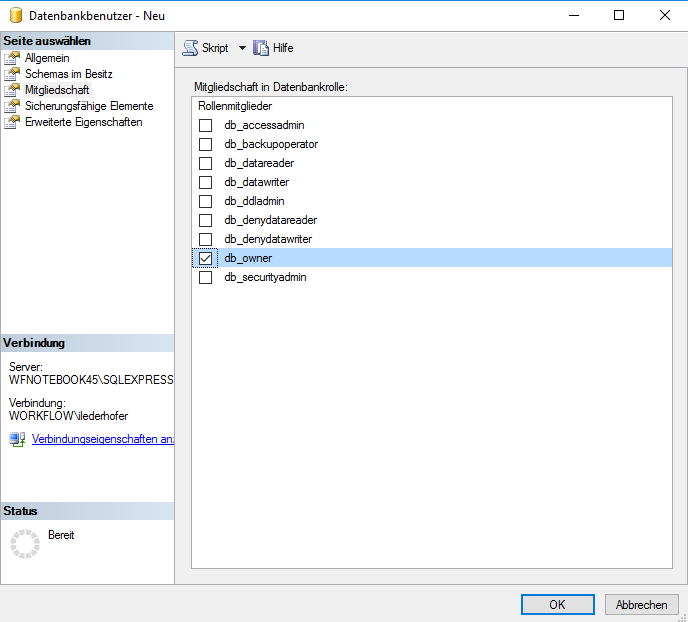Viewport: 688px width, 622px height.
Task: Select the Allgemein page icon
Action: (x=12, y=58)
